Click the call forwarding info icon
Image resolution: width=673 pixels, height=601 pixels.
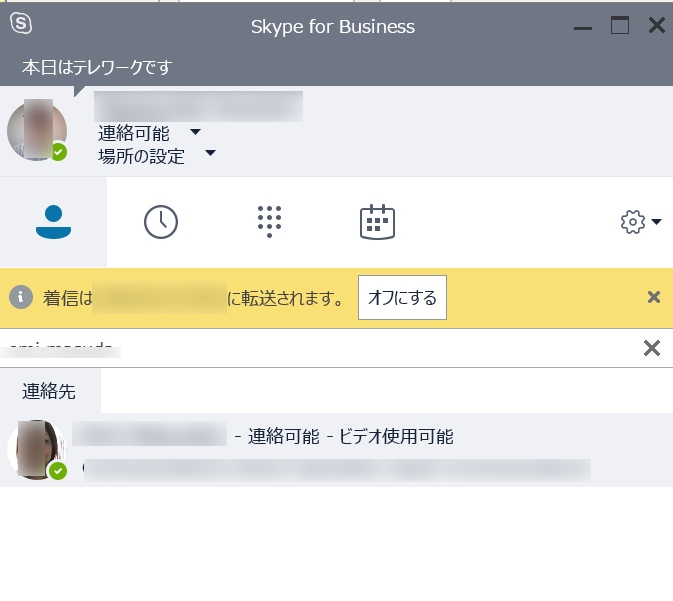tap(21, 297)
